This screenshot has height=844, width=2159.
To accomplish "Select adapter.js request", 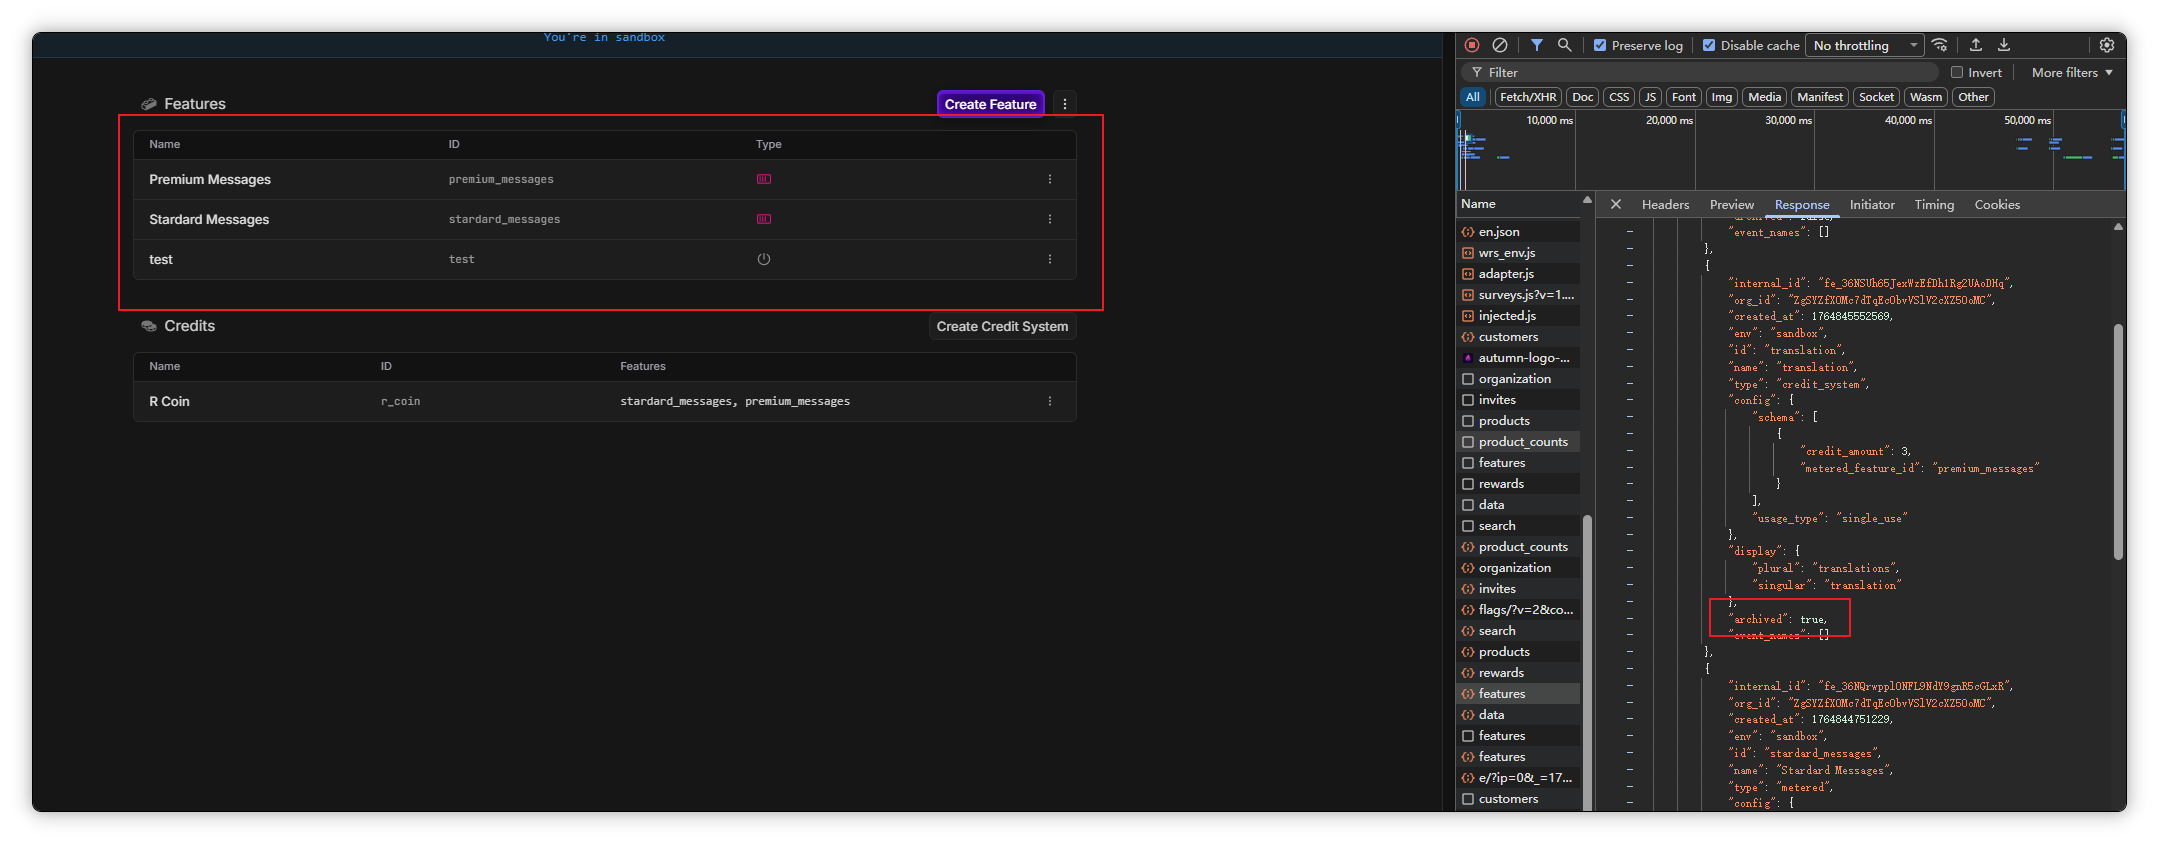I will click(x=1518, y=274).
